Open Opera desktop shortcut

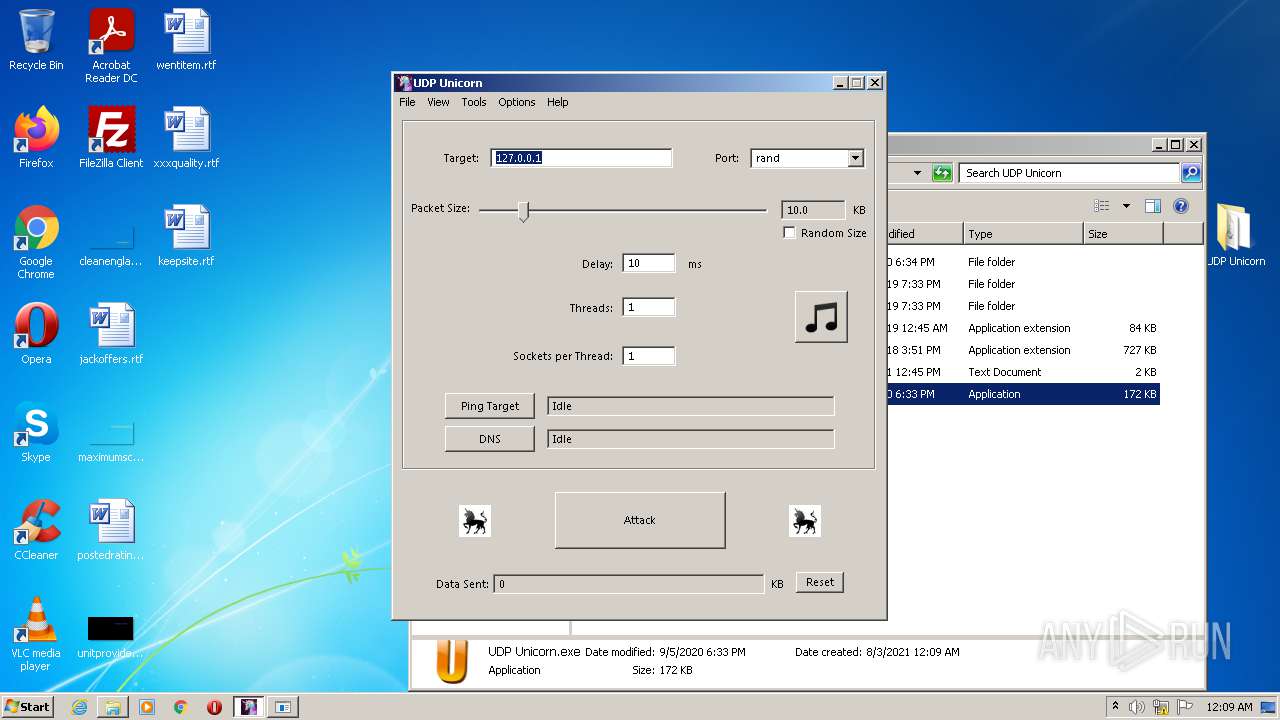[x=36, y=334]
